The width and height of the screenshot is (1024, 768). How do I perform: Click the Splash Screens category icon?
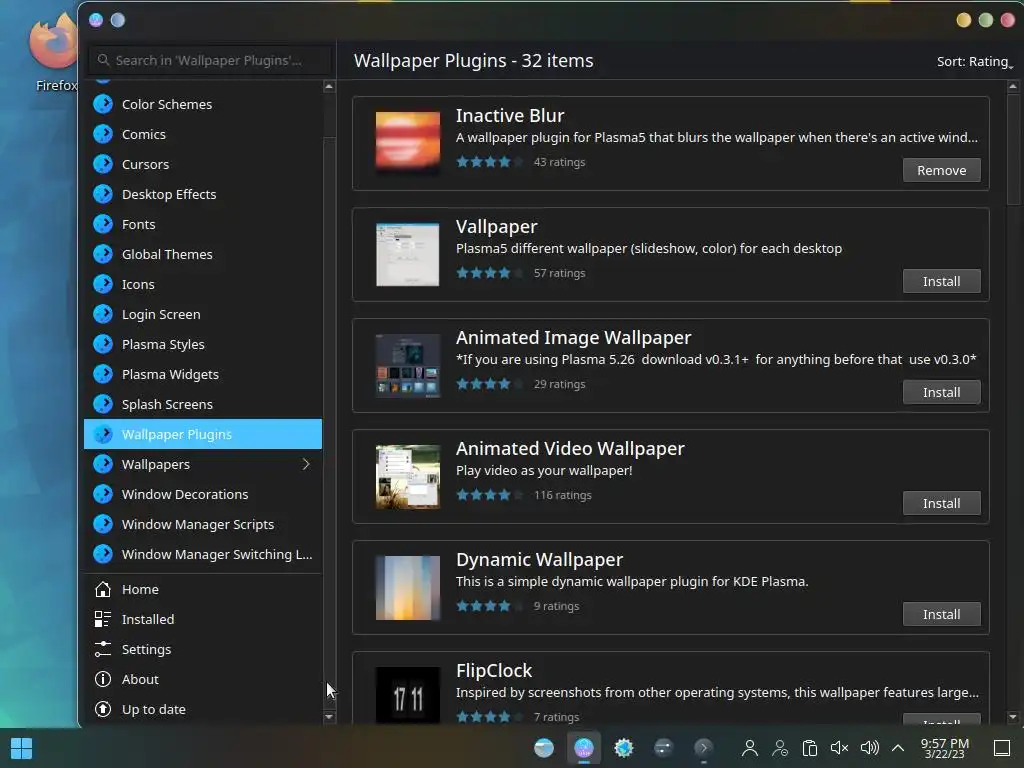tap(103, 404)
